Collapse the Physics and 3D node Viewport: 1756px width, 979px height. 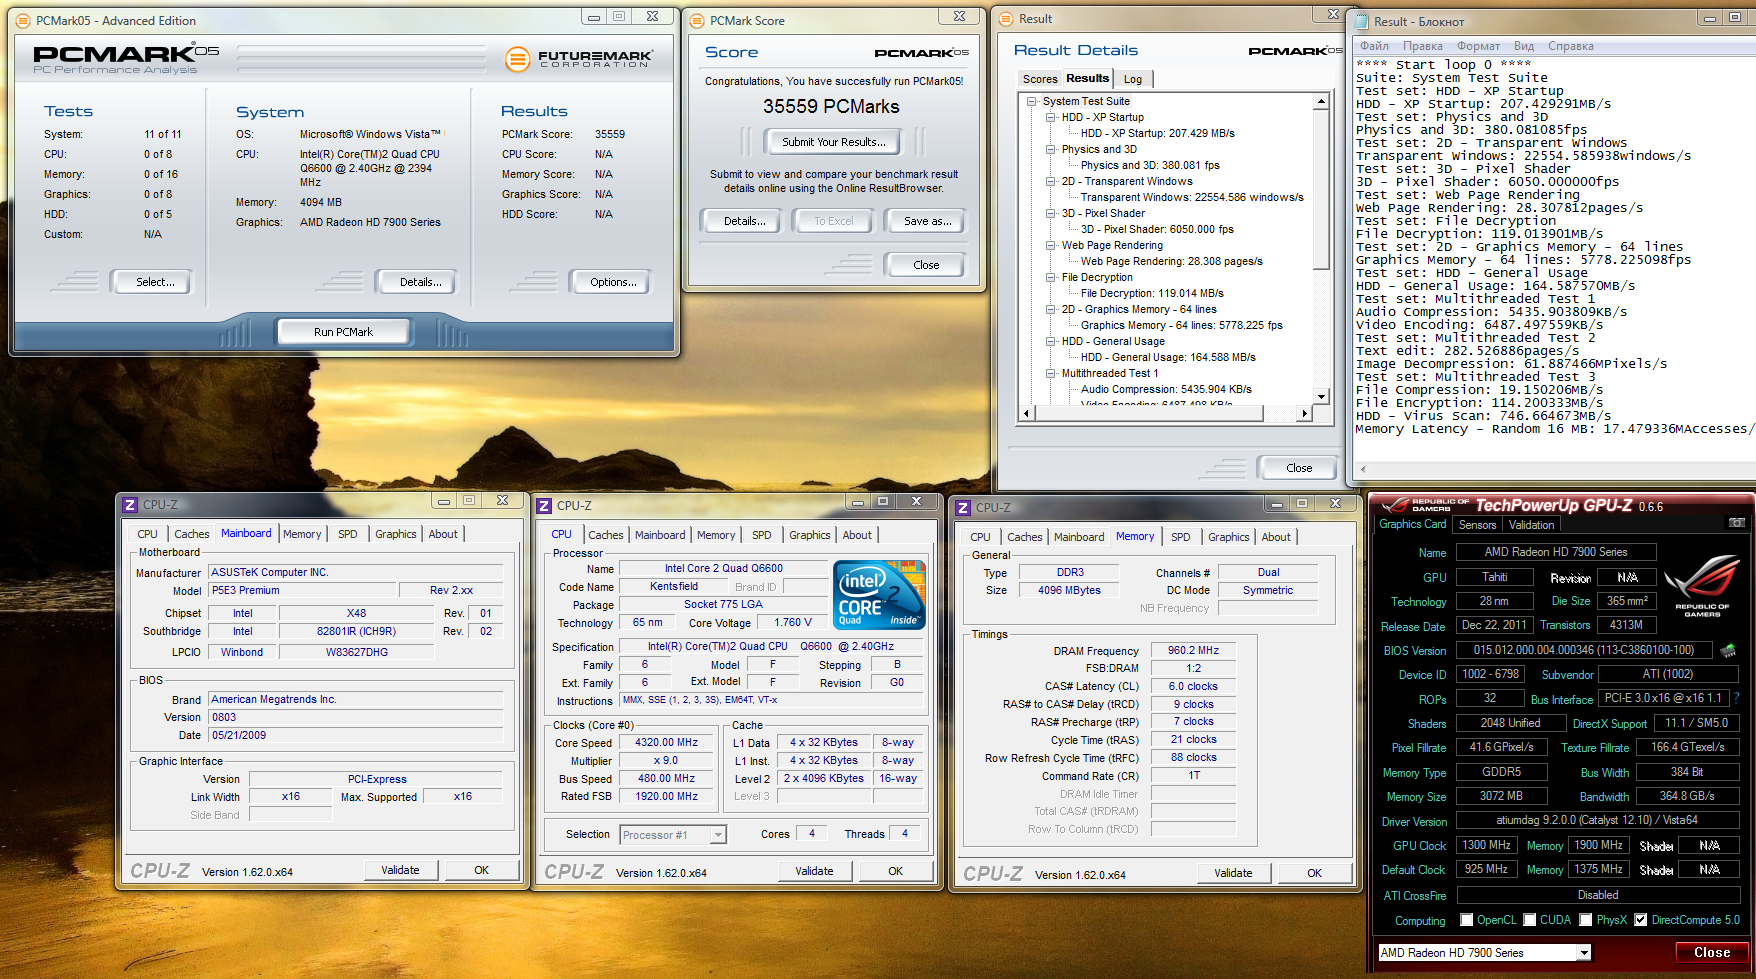coord(1051,149)
